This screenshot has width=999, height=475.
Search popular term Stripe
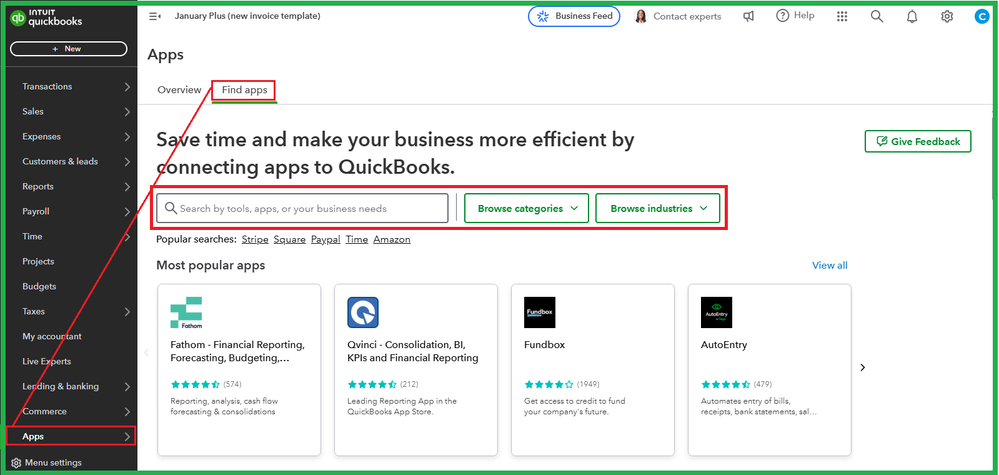coord(254,240)
